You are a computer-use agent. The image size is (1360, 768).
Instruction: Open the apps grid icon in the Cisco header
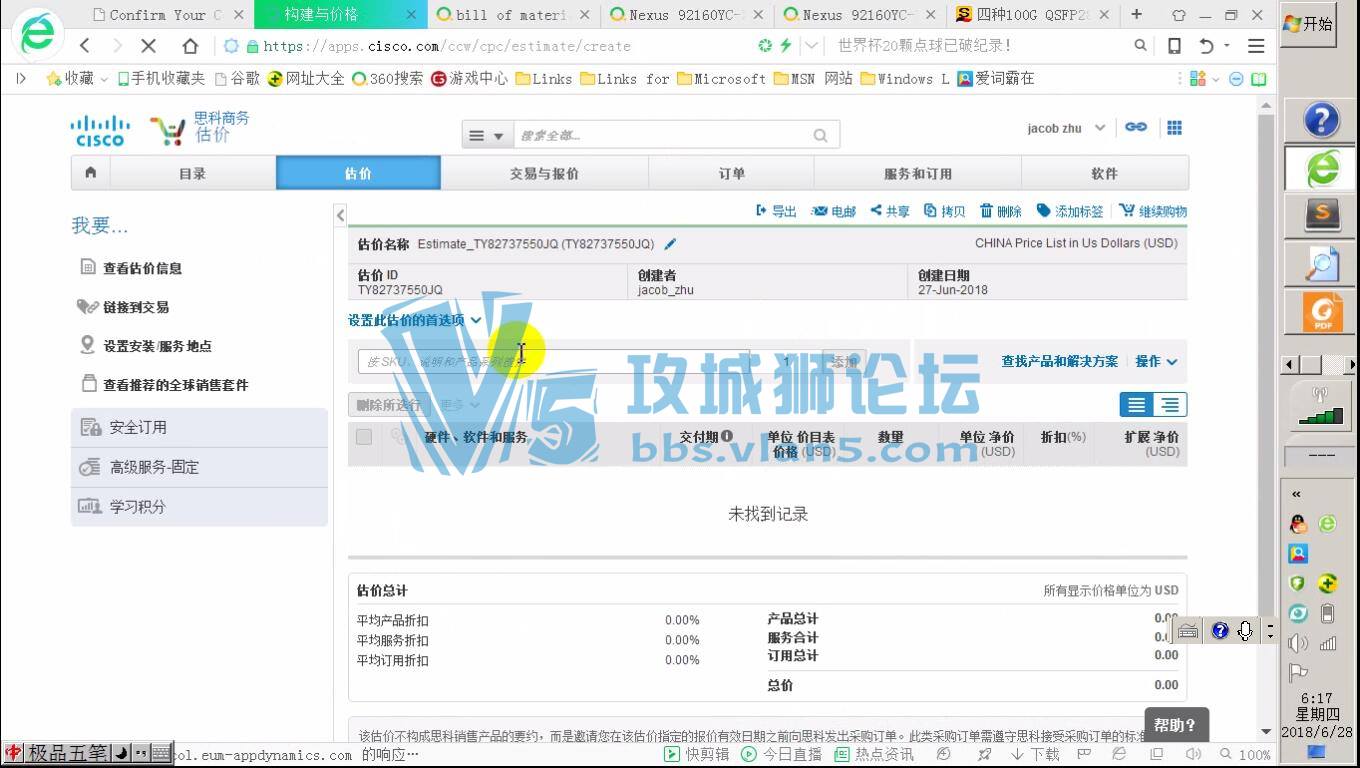1175,127
